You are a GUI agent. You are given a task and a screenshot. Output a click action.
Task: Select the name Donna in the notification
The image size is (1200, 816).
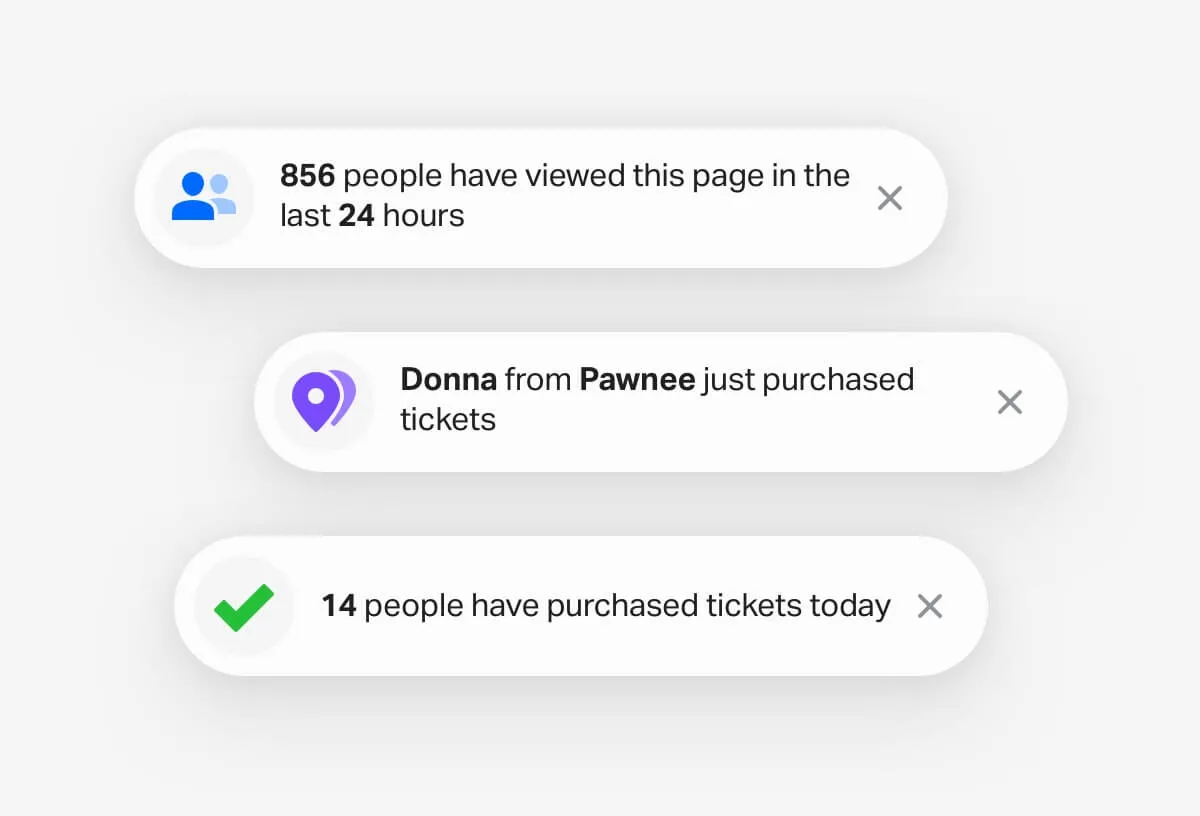tap(449, 380)
